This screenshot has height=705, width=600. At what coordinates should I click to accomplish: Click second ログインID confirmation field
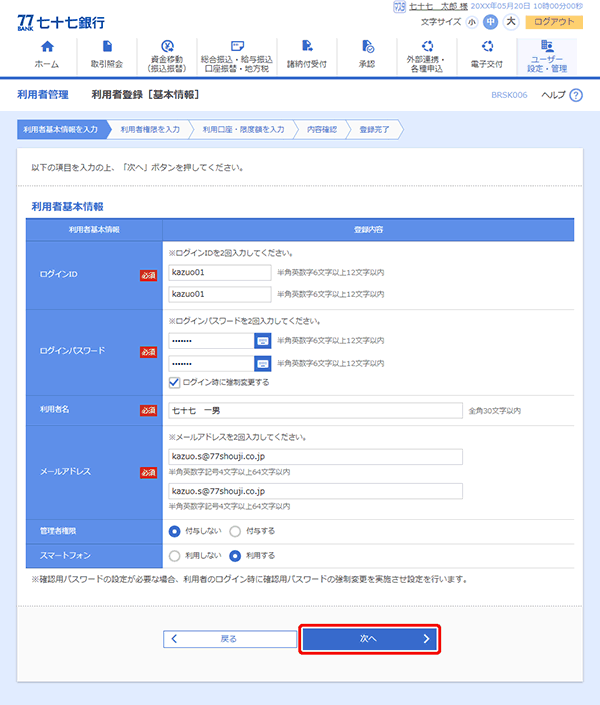pos(220,294)
